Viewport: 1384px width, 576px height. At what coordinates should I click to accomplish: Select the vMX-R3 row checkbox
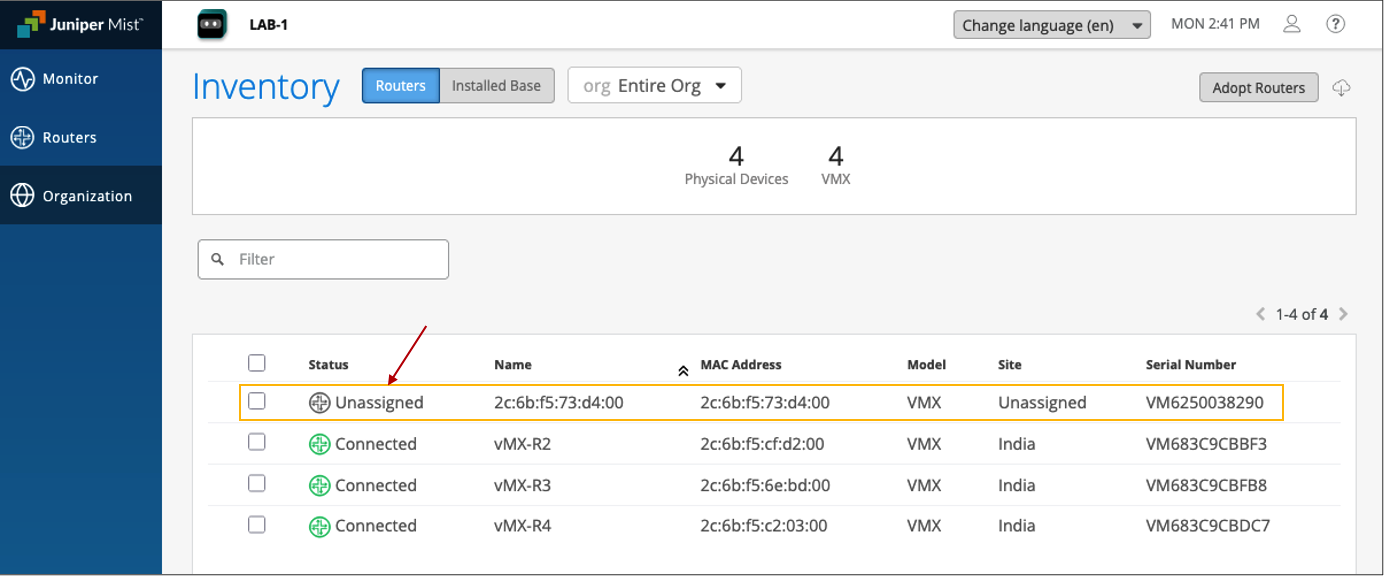pyautogui.click(x=257, y=484)
